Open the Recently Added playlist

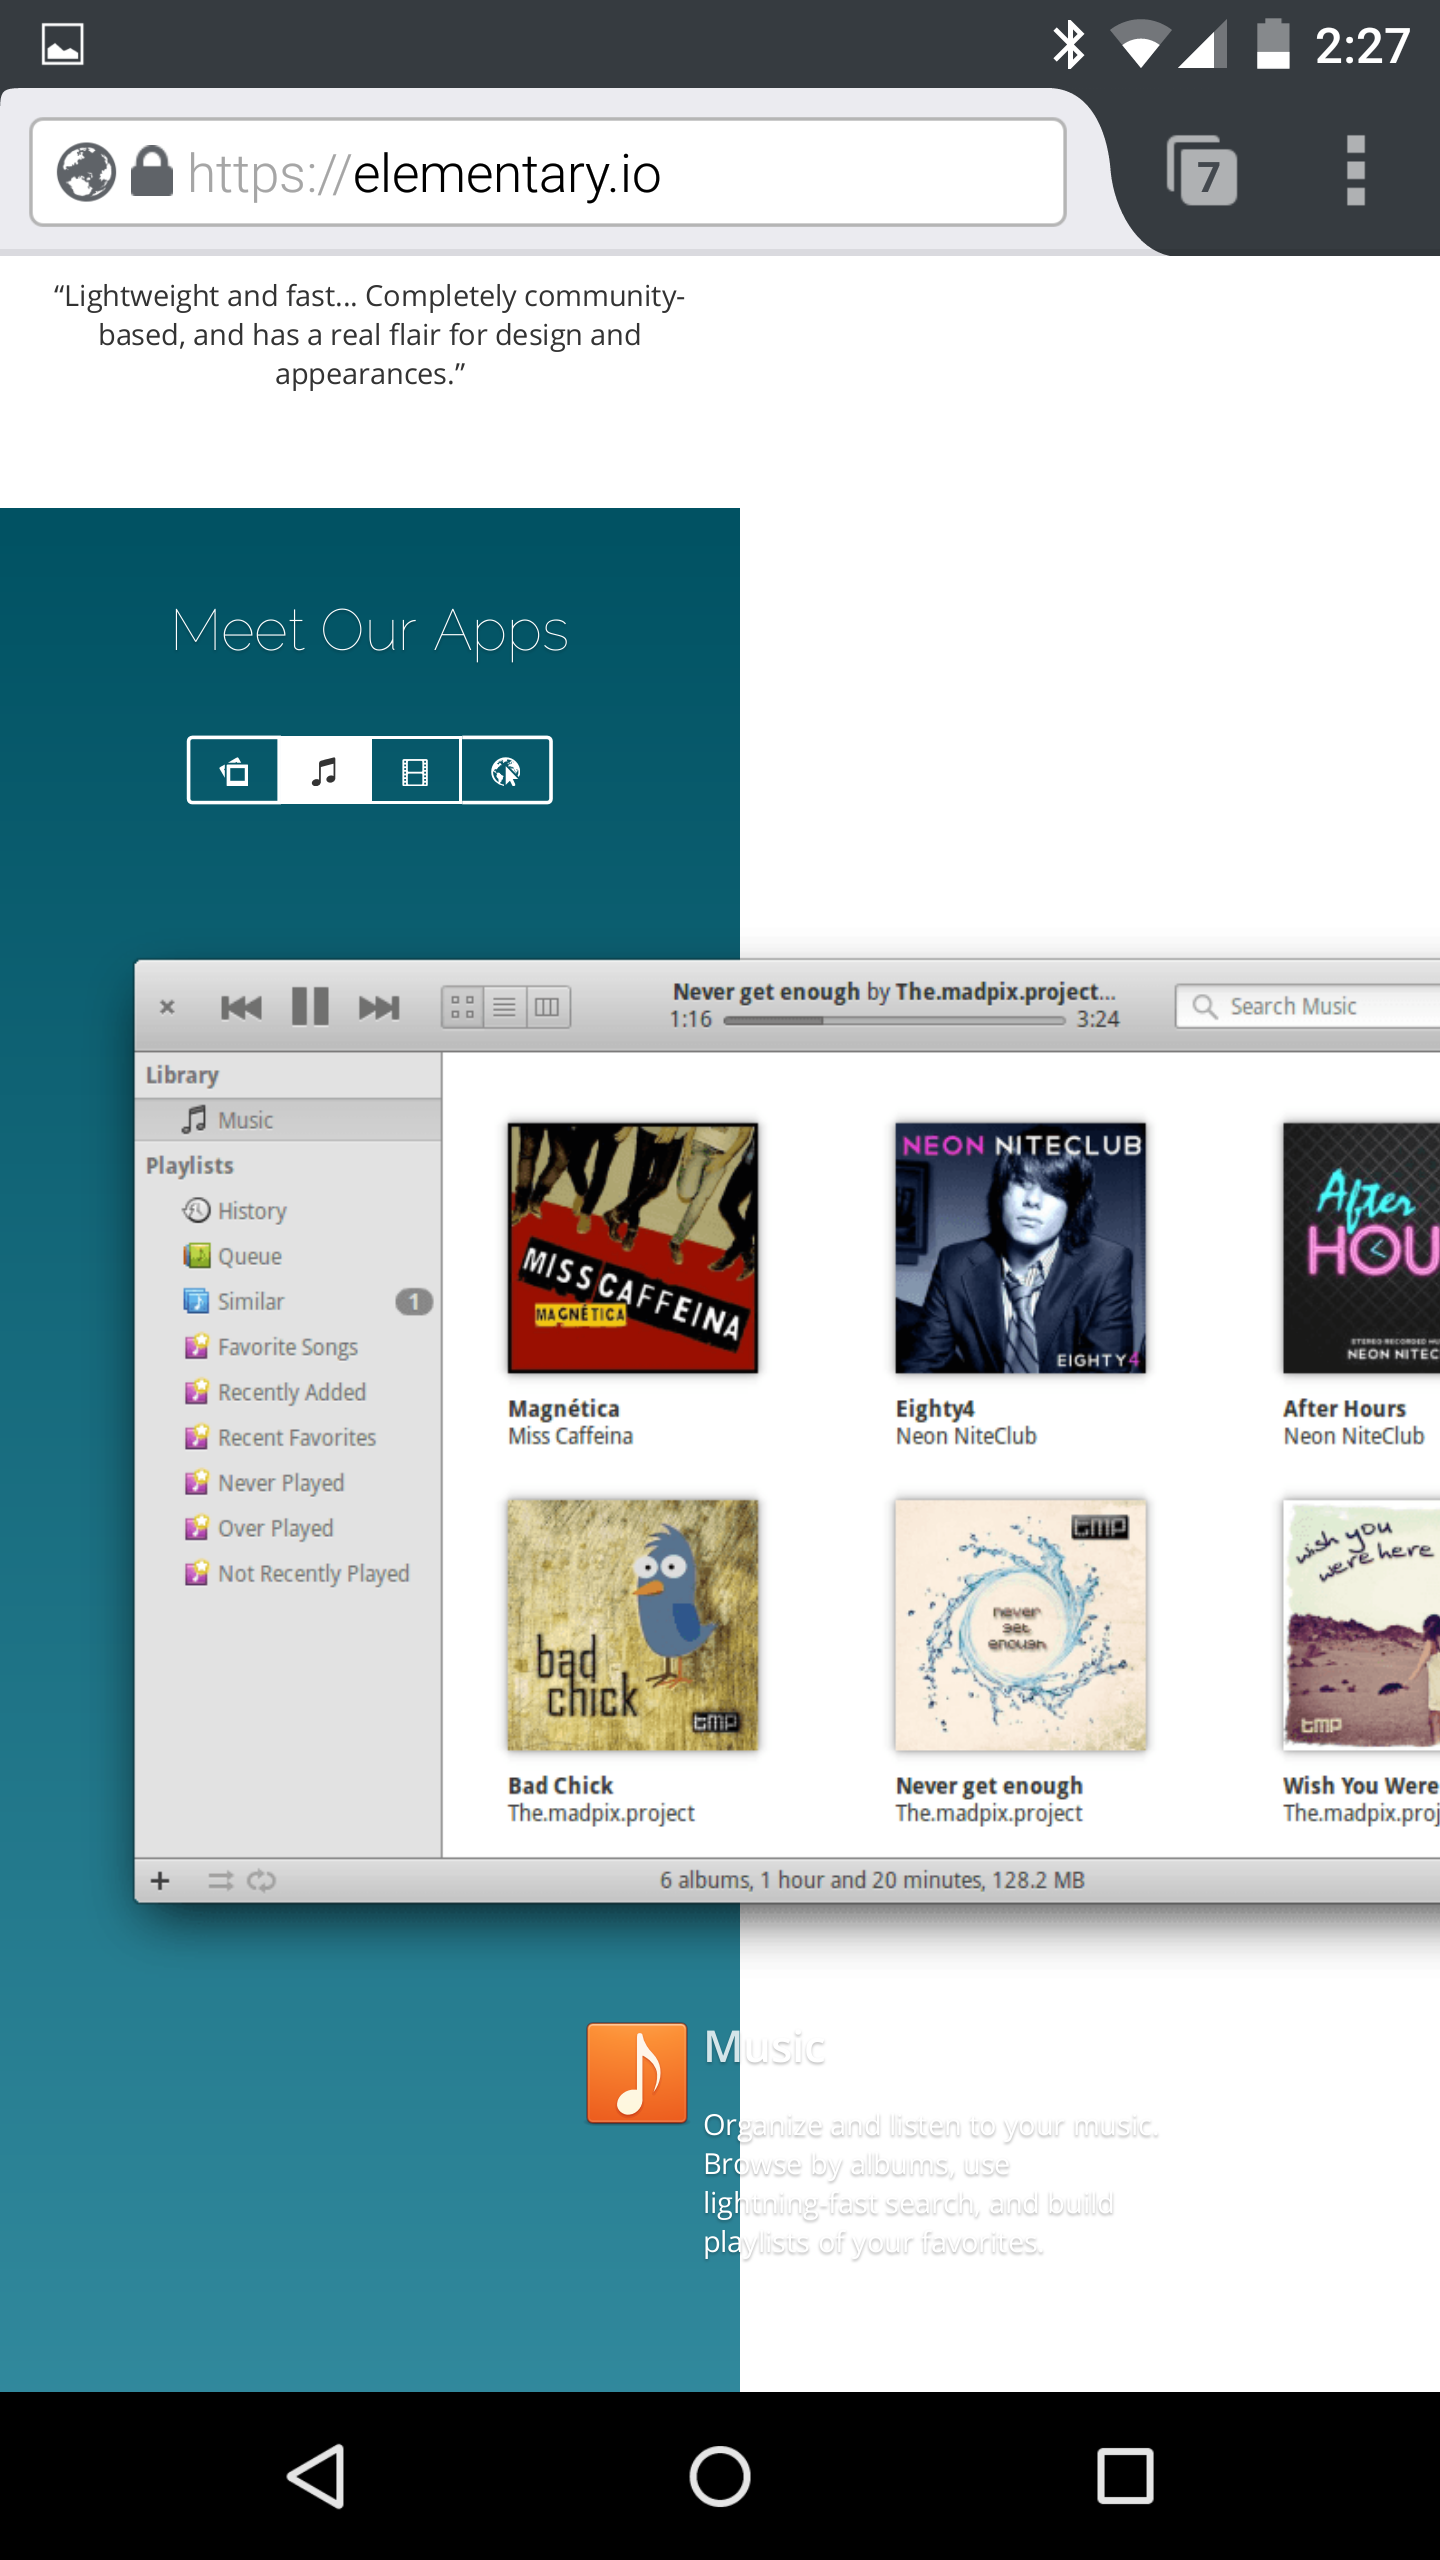coord(288,1392)
